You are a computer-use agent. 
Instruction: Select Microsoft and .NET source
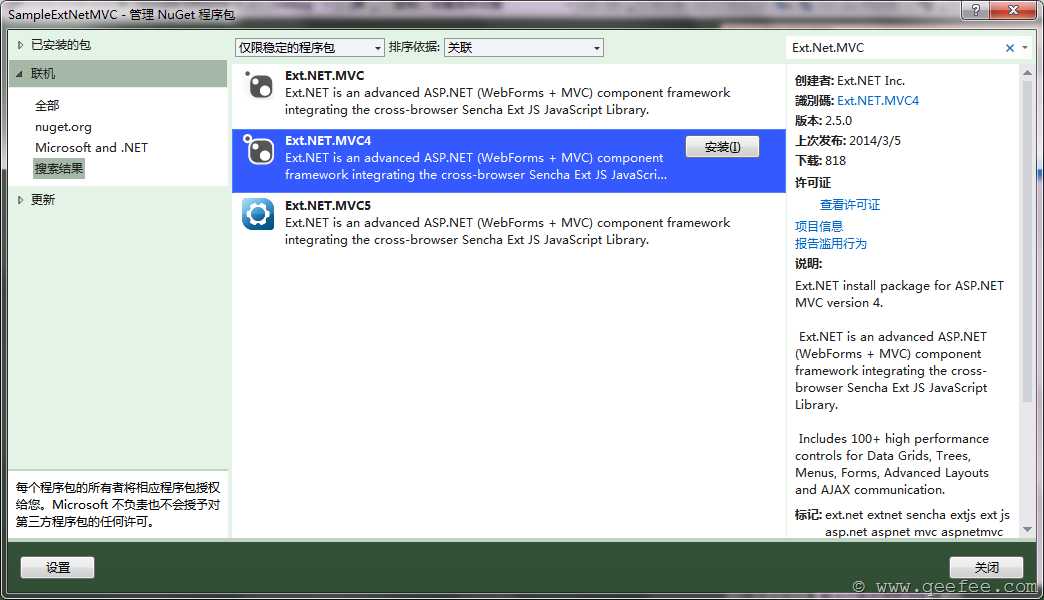pos(91,147)
